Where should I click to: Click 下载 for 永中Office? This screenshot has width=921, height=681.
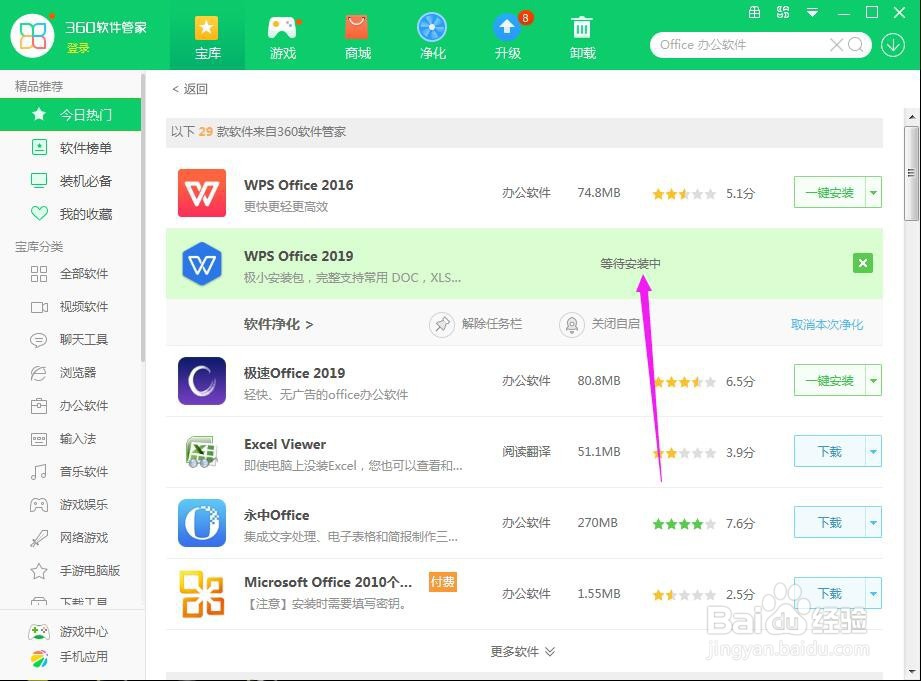[829, 522]
